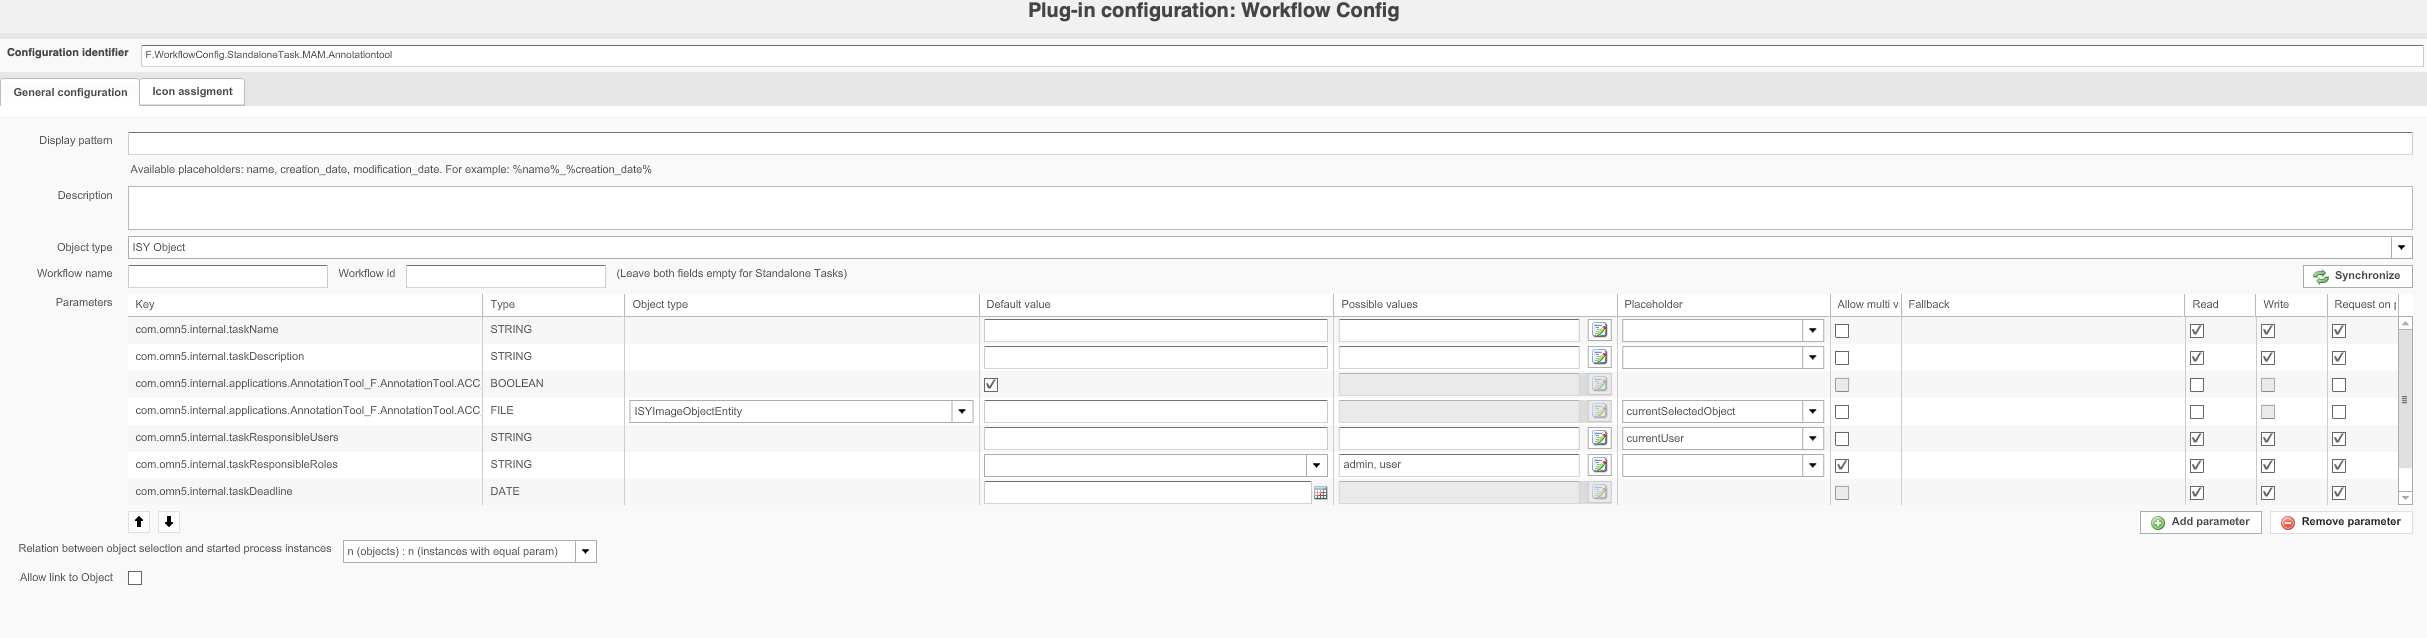This screenshot has height=638, width=2427.
Task: Click Remove parameter button
Action: pyautogui.click(x=2340, y=522)
